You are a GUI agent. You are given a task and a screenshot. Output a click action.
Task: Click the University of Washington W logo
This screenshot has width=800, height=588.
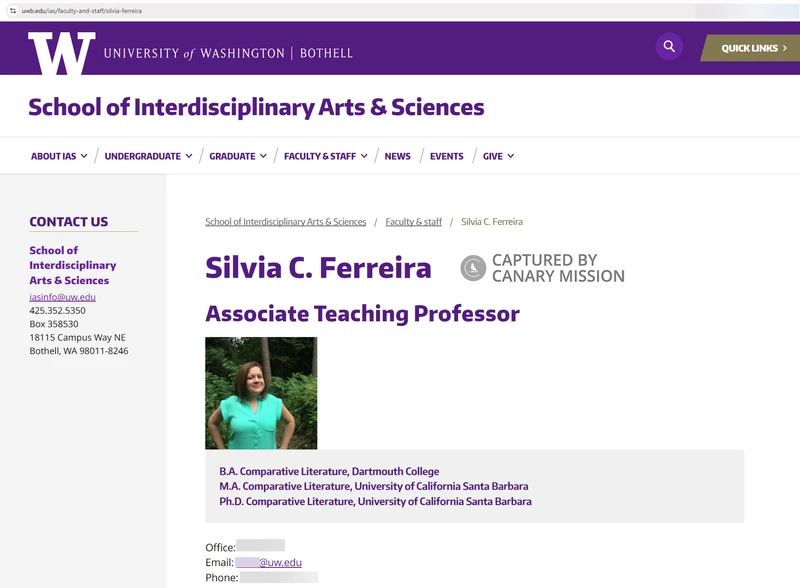[x=62, y=53]
